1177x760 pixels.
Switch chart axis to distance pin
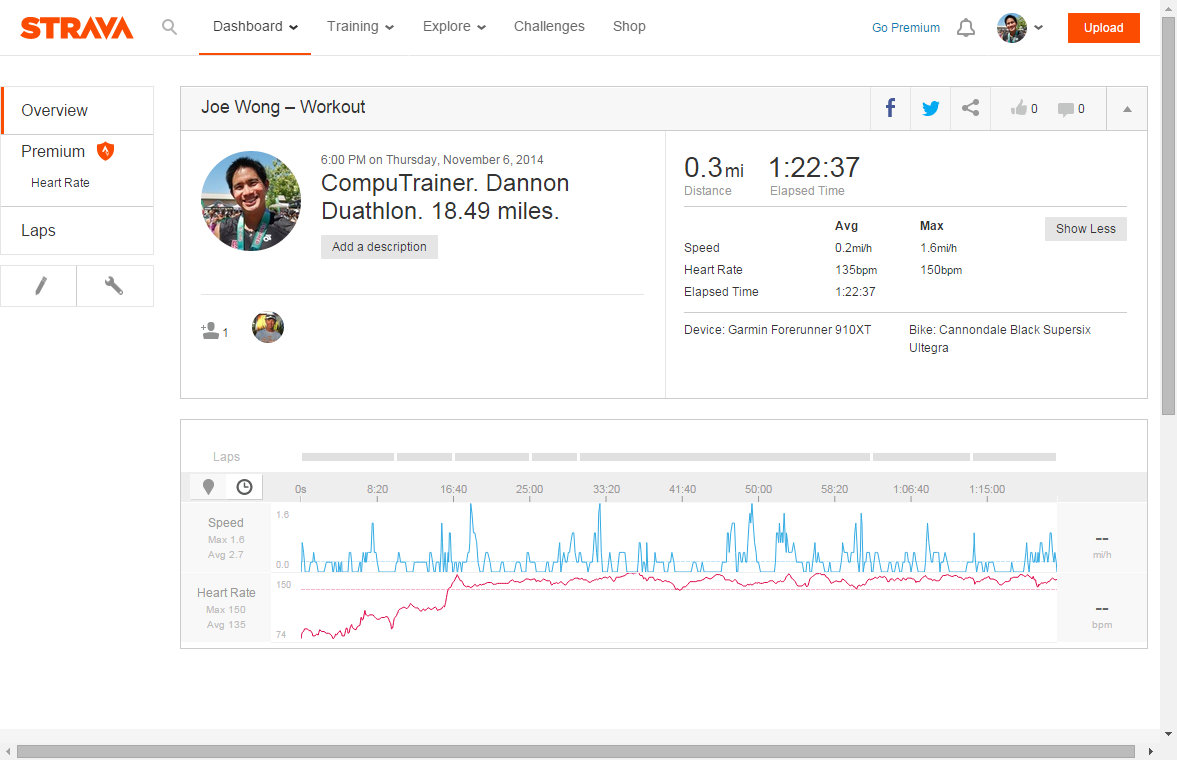click(x=208, y=487)
